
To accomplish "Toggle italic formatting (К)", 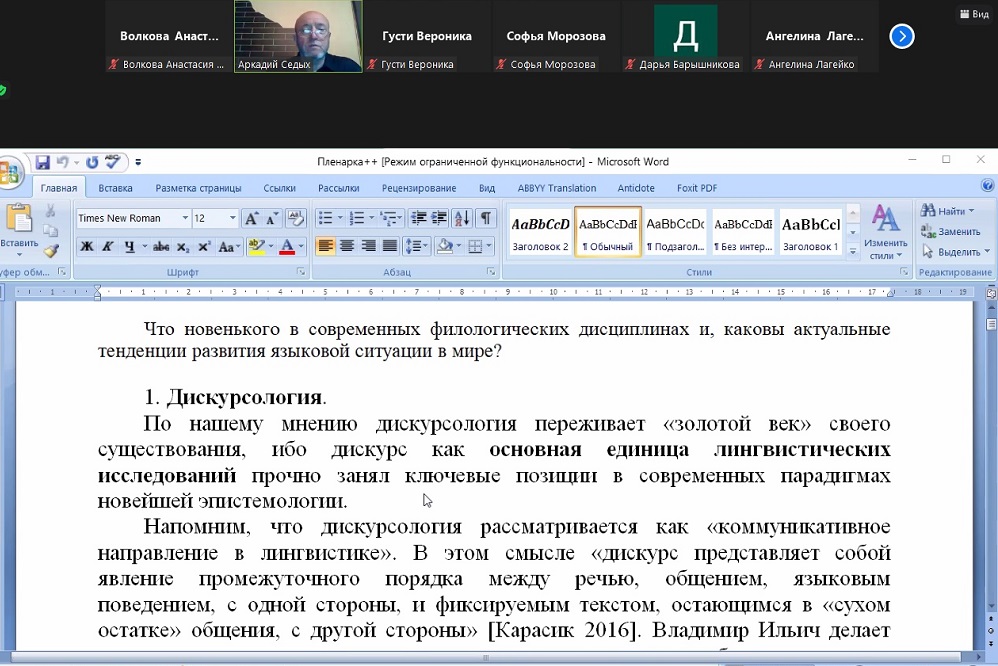I will [108, 246].
